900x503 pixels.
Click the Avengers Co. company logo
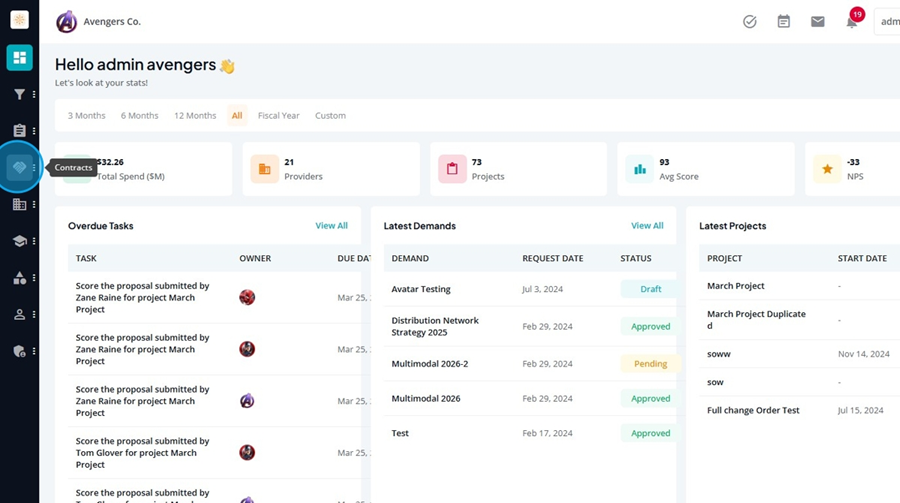[x=67, y=22]
